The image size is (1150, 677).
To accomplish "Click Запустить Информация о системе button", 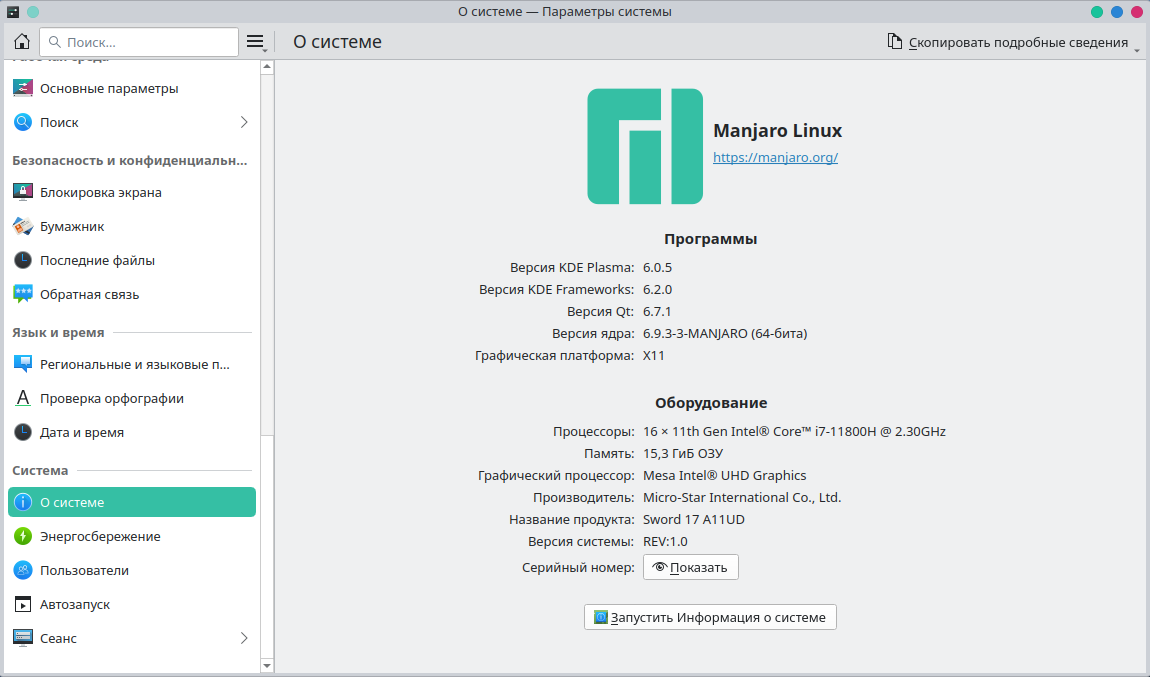I will [710, 617].
